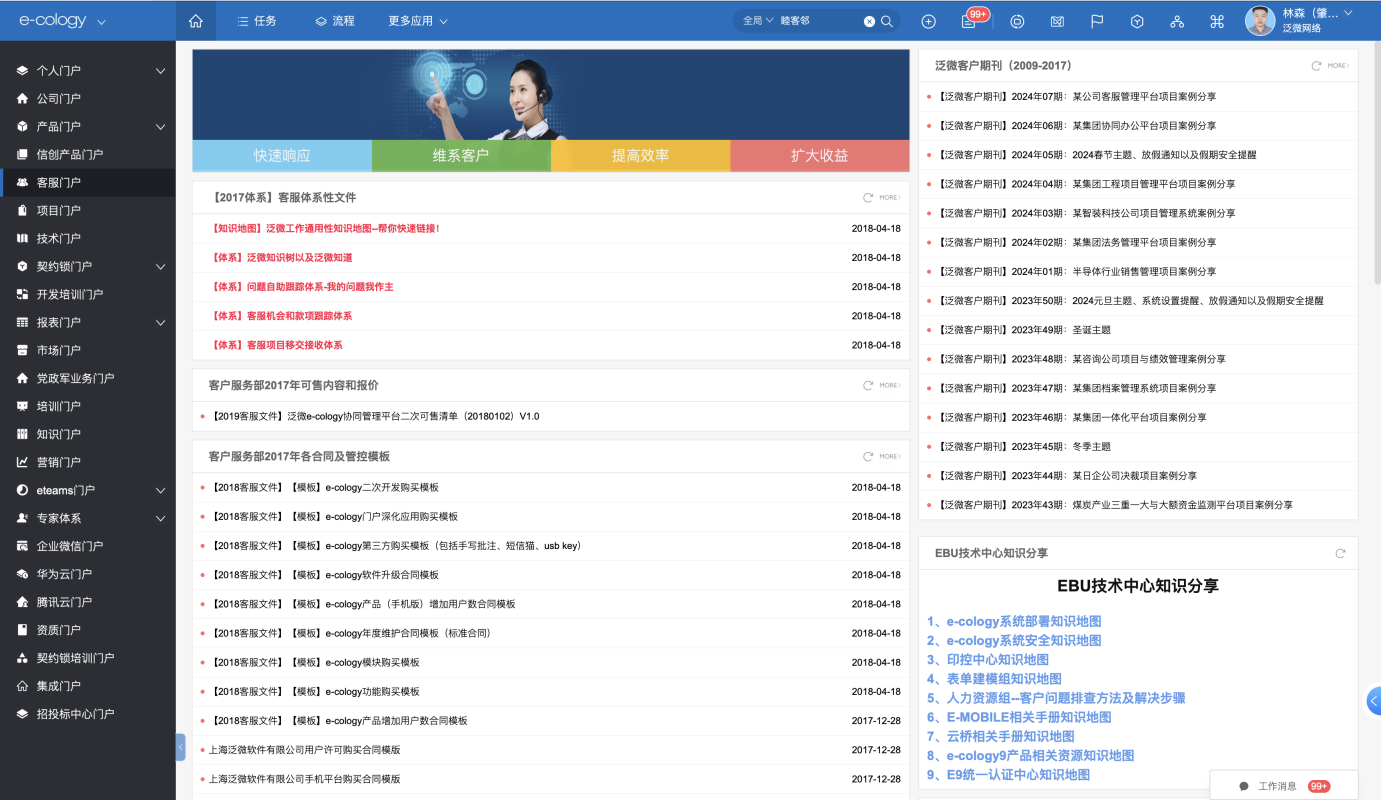This screenshot has width=1381, height=800.
Task: Clear the search box with the X icon
Action: [869, 21]
